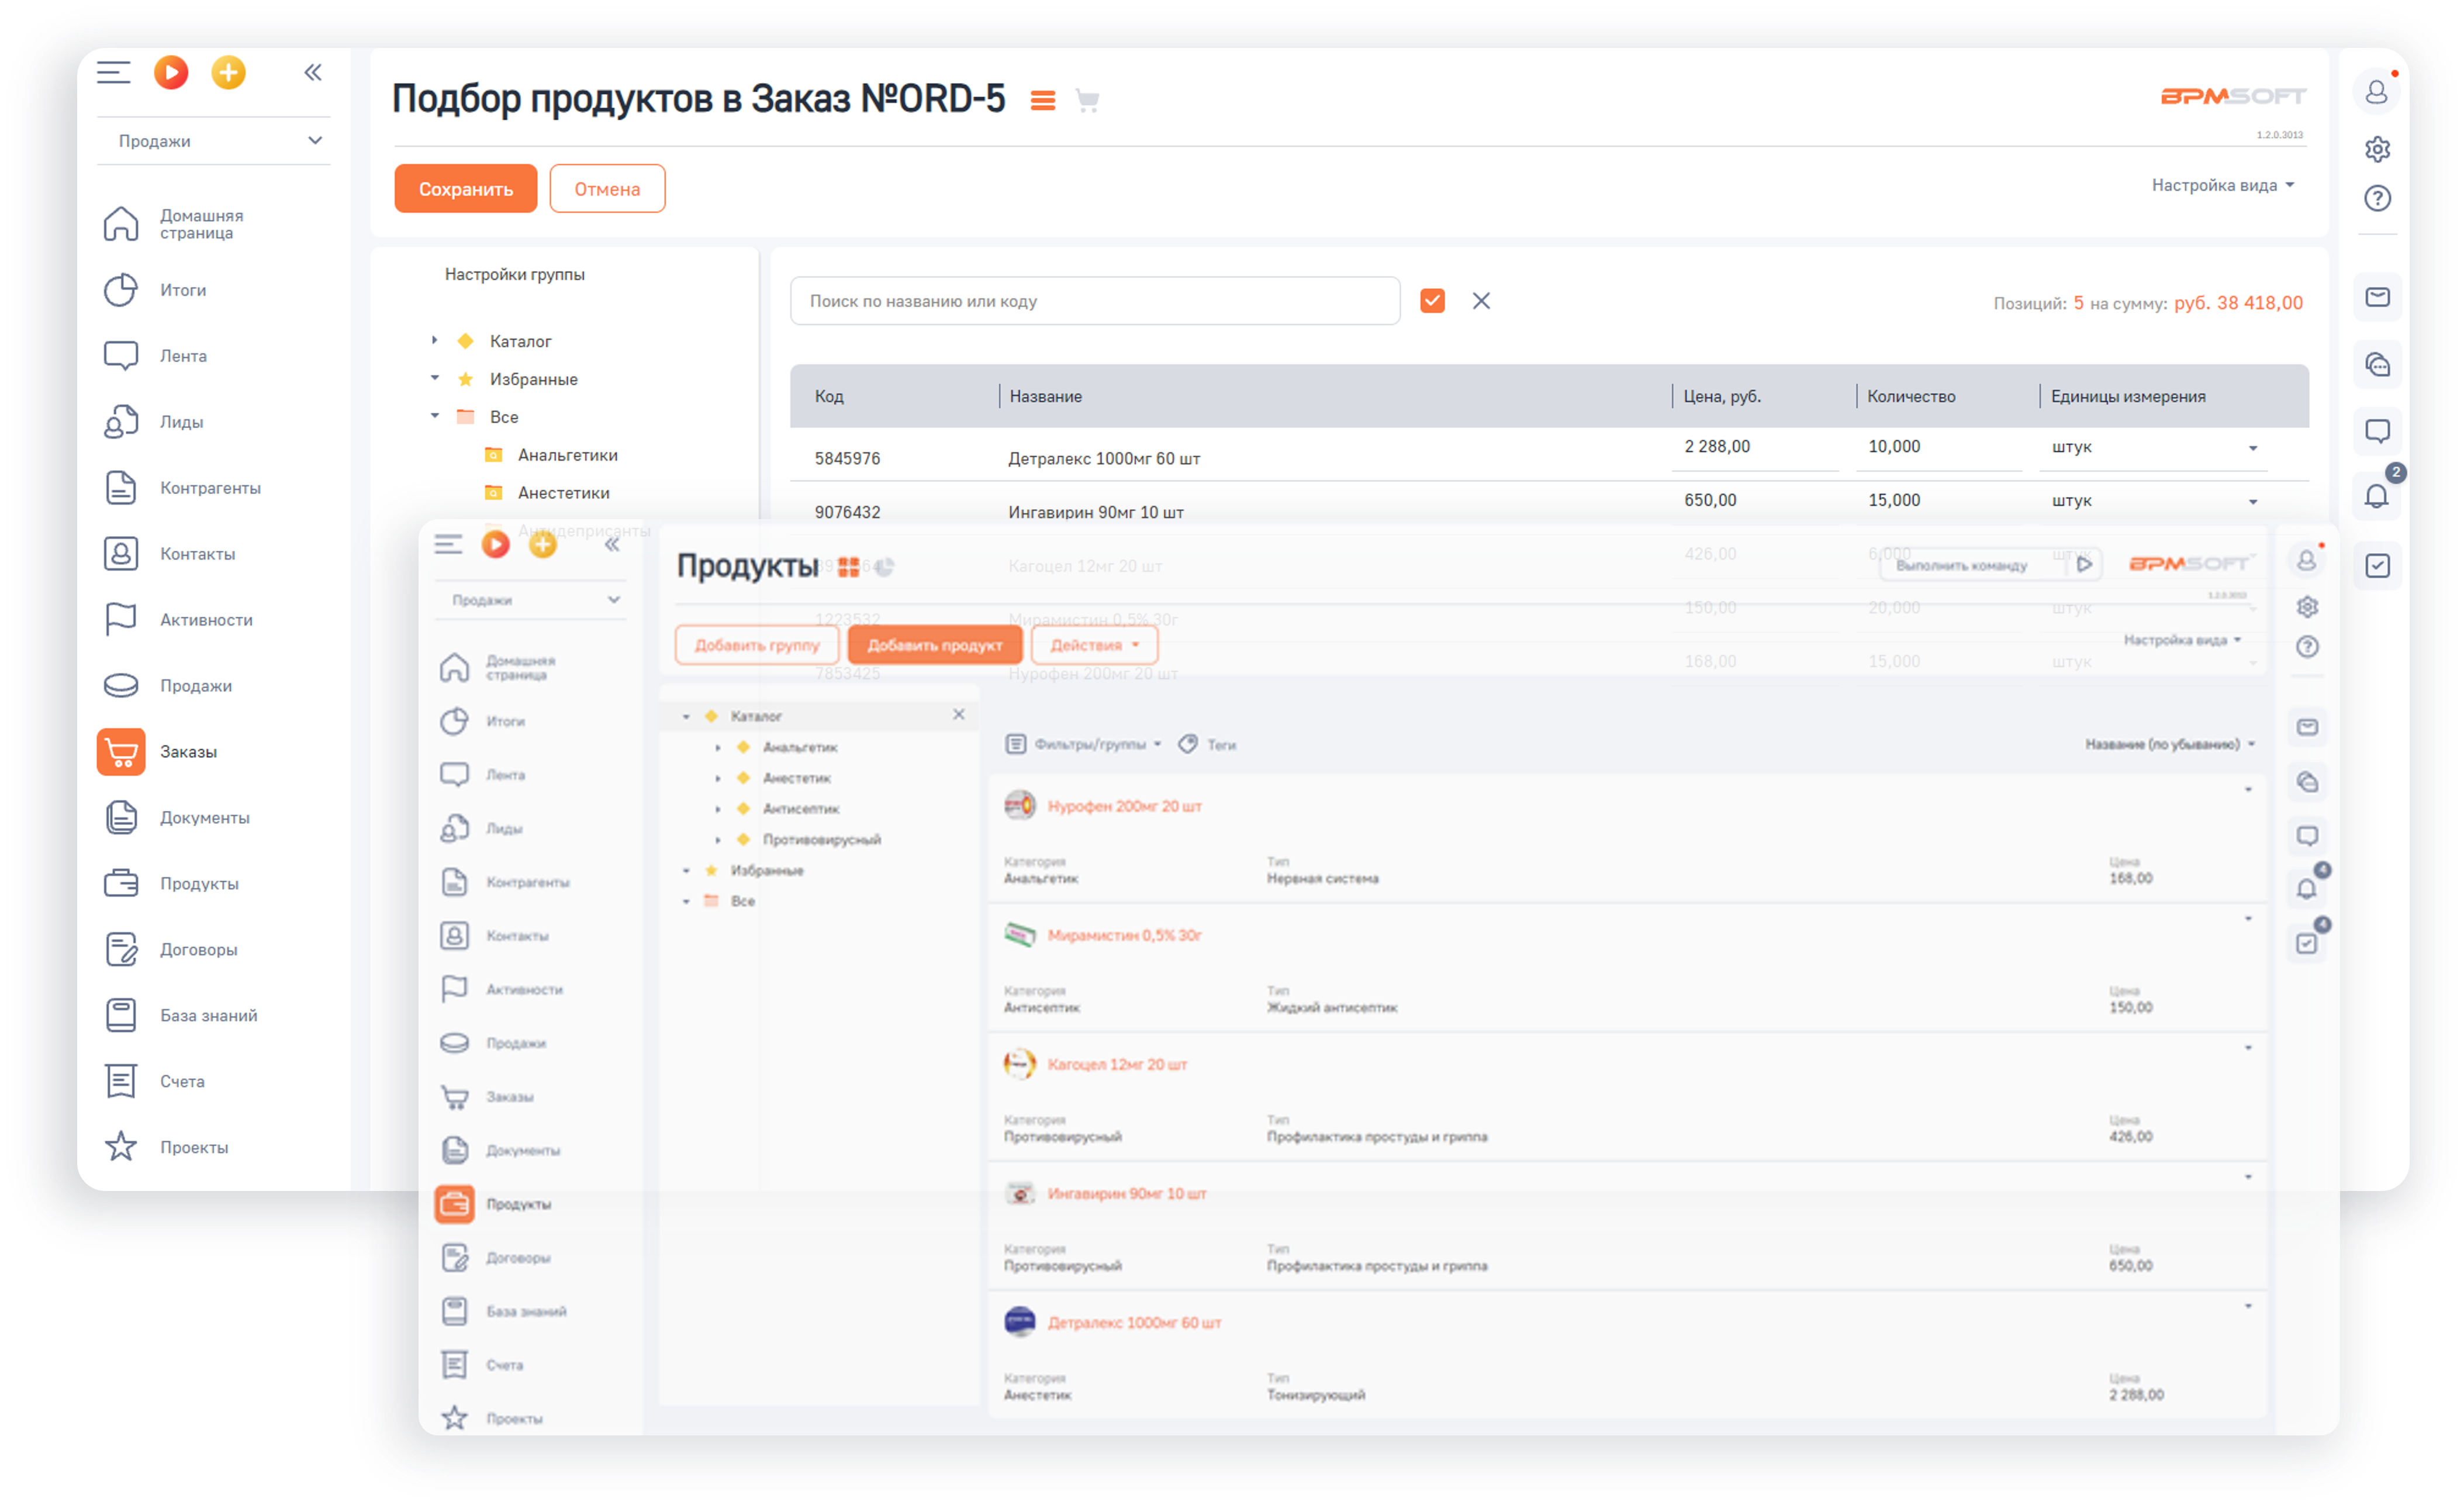Viewport: 2464px width, 1505px height.
Task: Click the Сохранить button
Action: 465,189
